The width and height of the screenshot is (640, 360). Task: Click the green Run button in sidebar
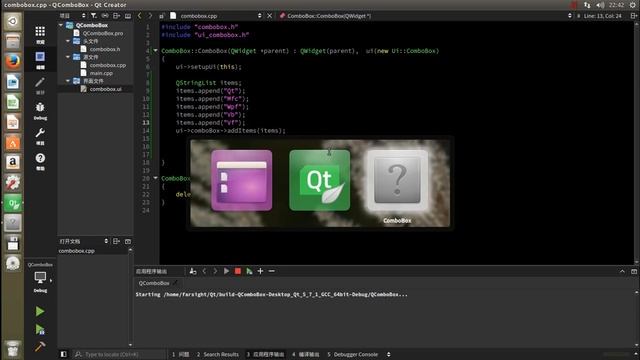[40, 311]
